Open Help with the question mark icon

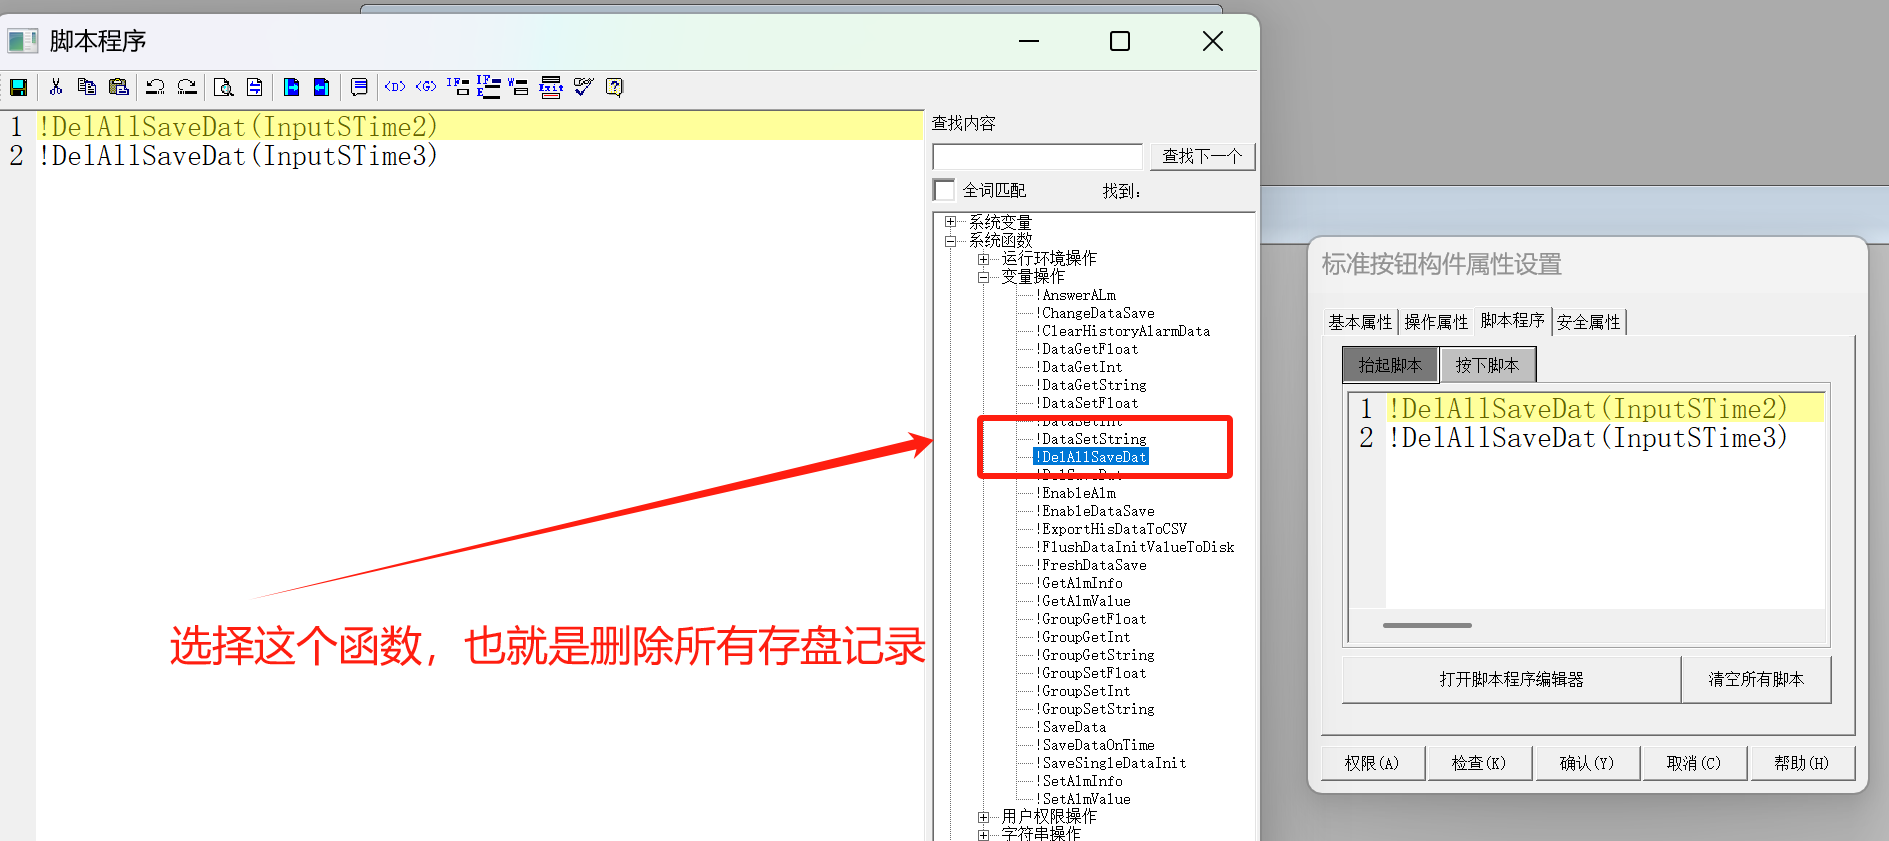click(615, 87)
